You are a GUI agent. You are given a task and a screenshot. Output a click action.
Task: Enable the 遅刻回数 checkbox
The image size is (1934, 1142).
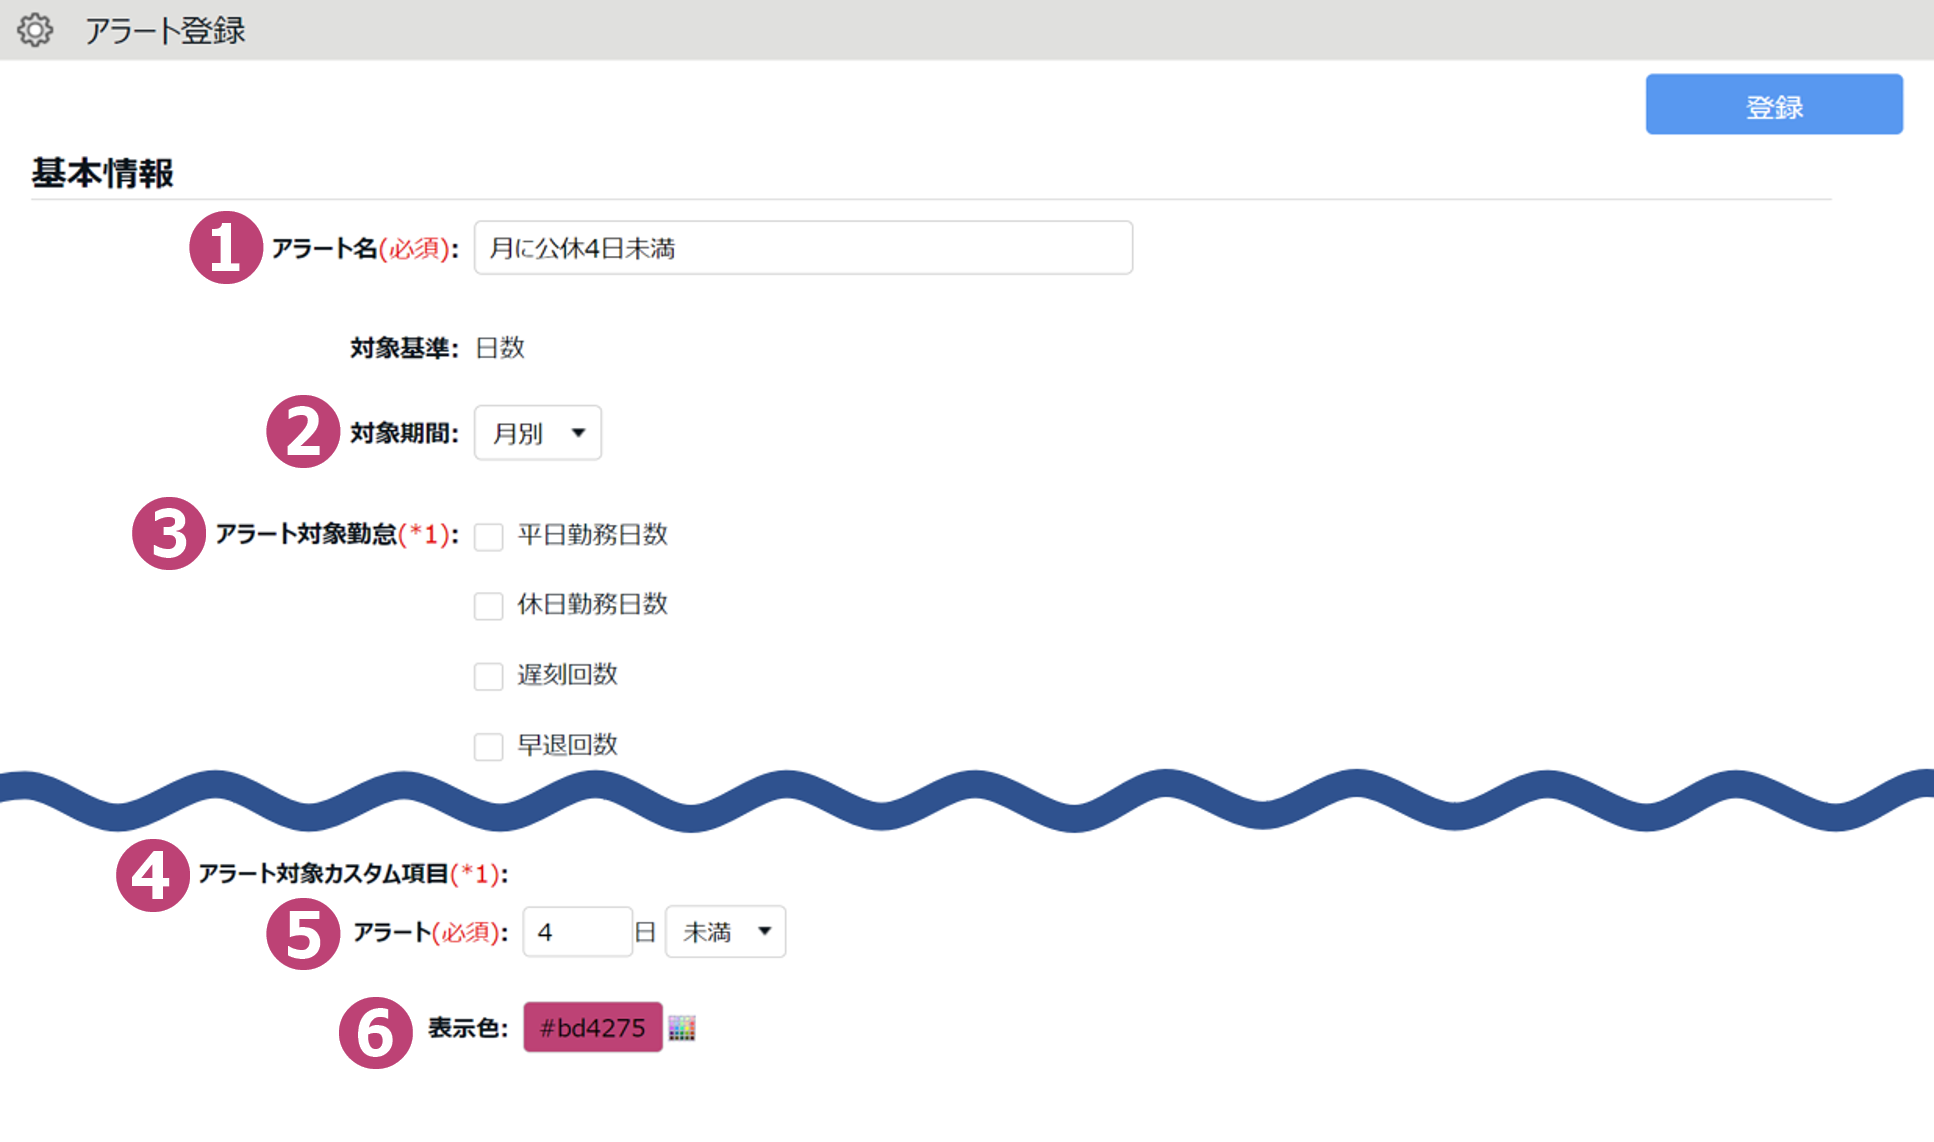pos(488,676)
